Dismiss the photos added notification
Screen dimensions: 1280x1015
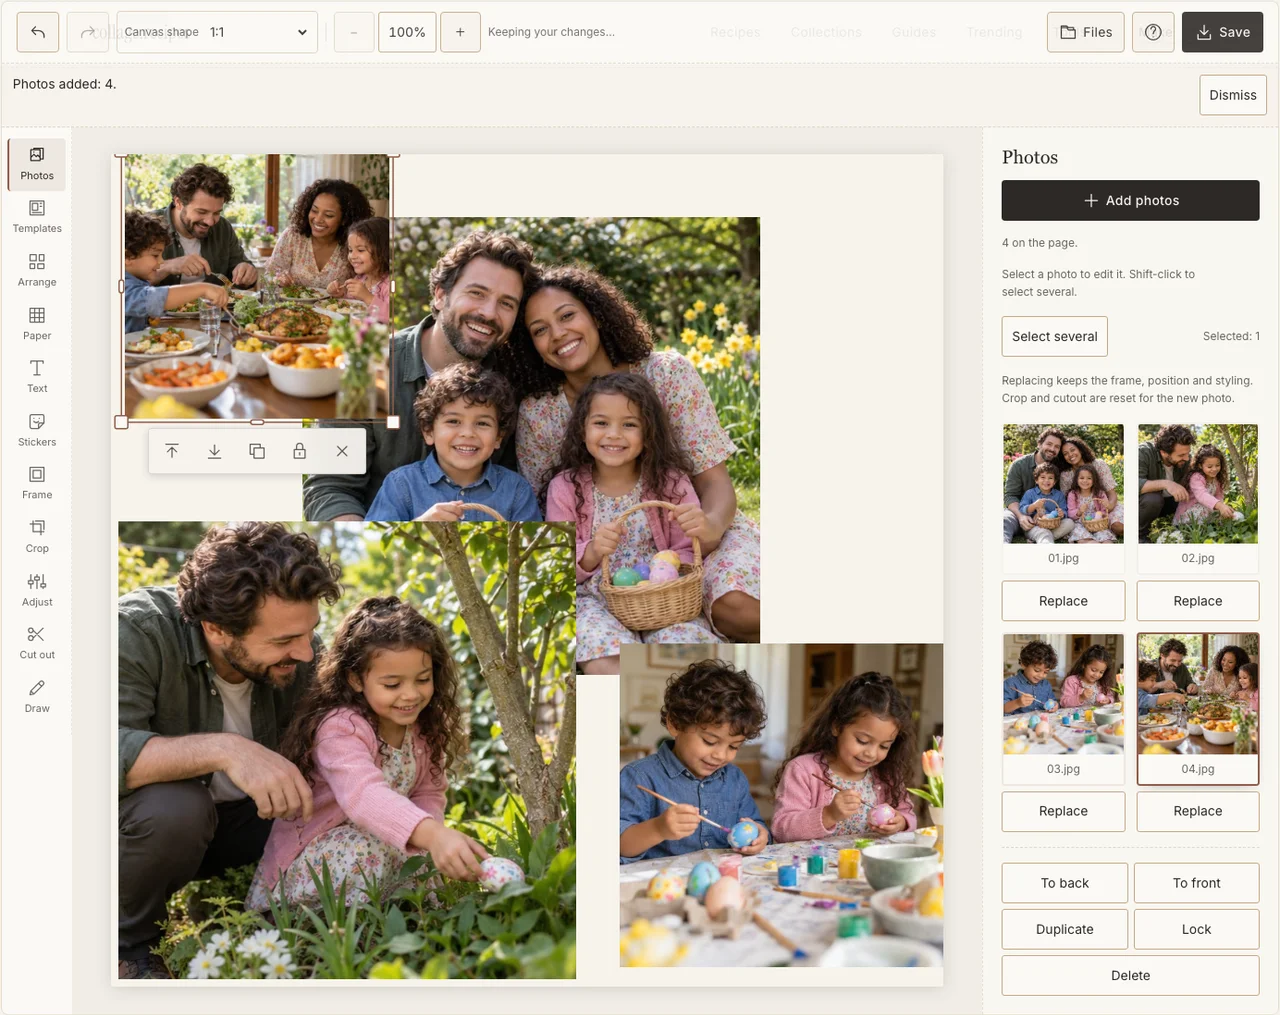click(1233, 95)
